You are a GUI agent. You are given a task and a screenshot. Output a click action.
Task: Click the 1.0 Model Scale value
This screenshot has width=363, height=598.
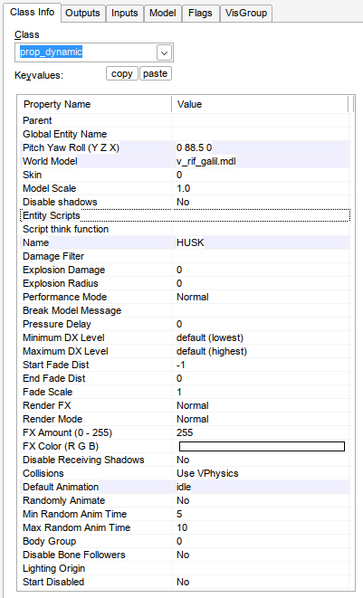tap(183, 188)
